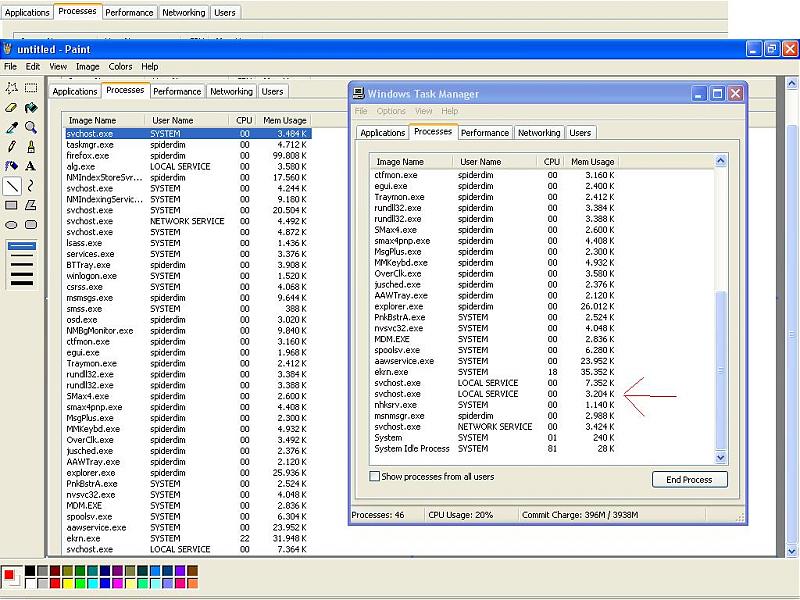This screenshot has height=600, width=800.
Task: Click the current foreground color indicator box
Action: point(9,574)
